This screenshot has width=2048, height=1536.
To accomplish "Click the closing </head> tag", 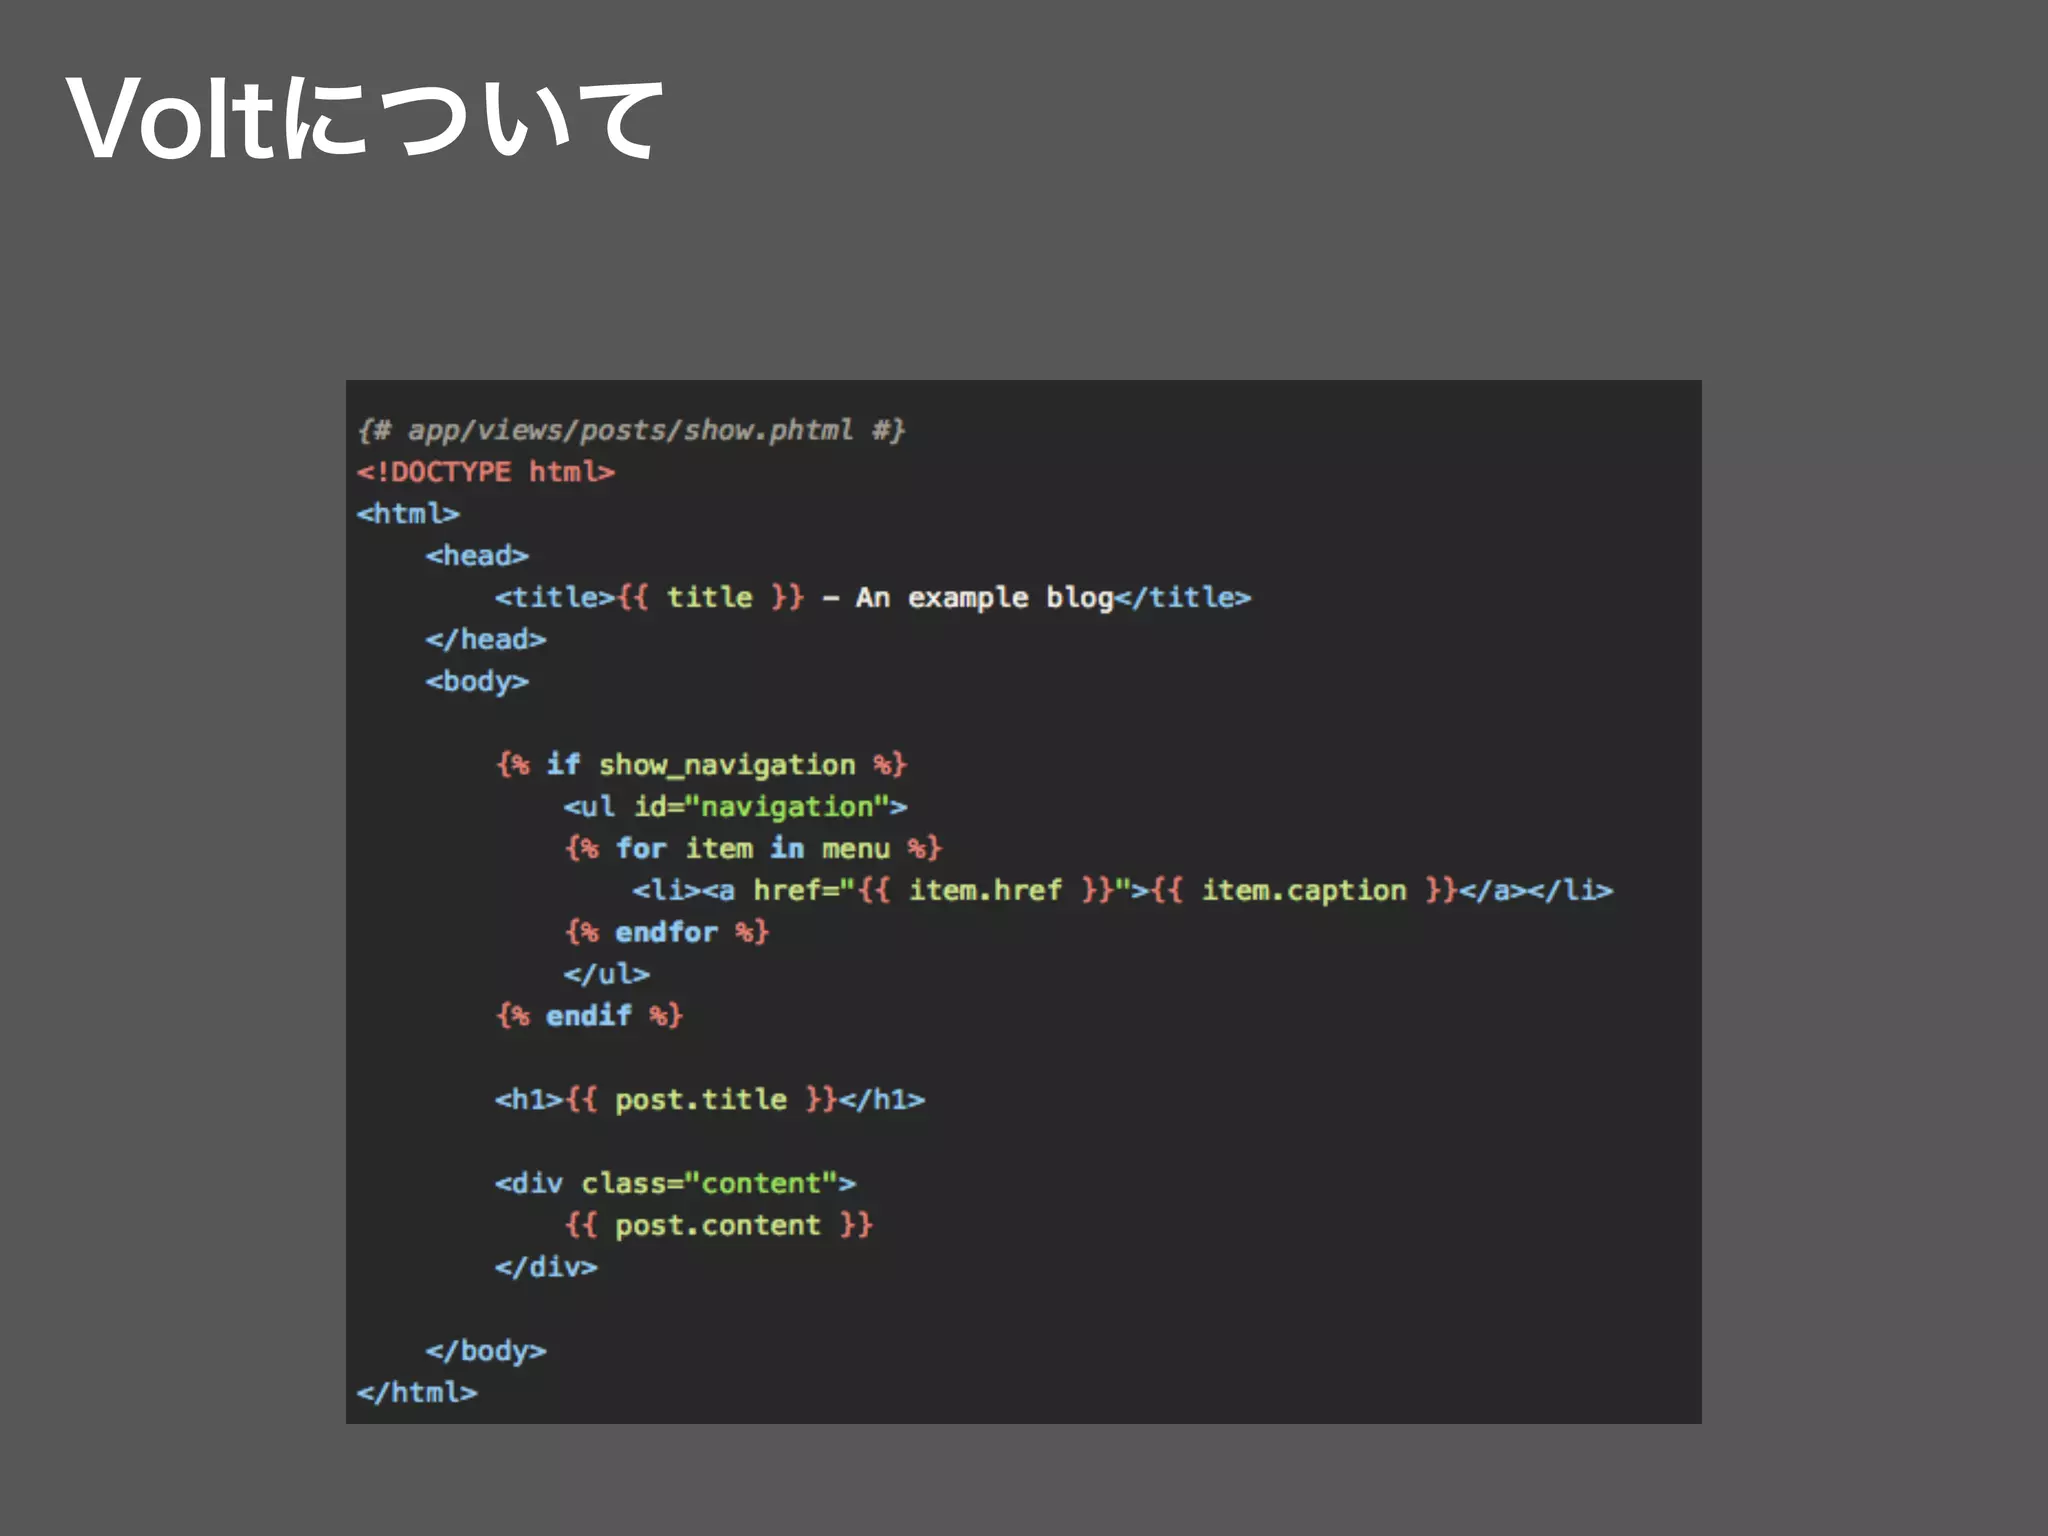I will pos(486,640).
